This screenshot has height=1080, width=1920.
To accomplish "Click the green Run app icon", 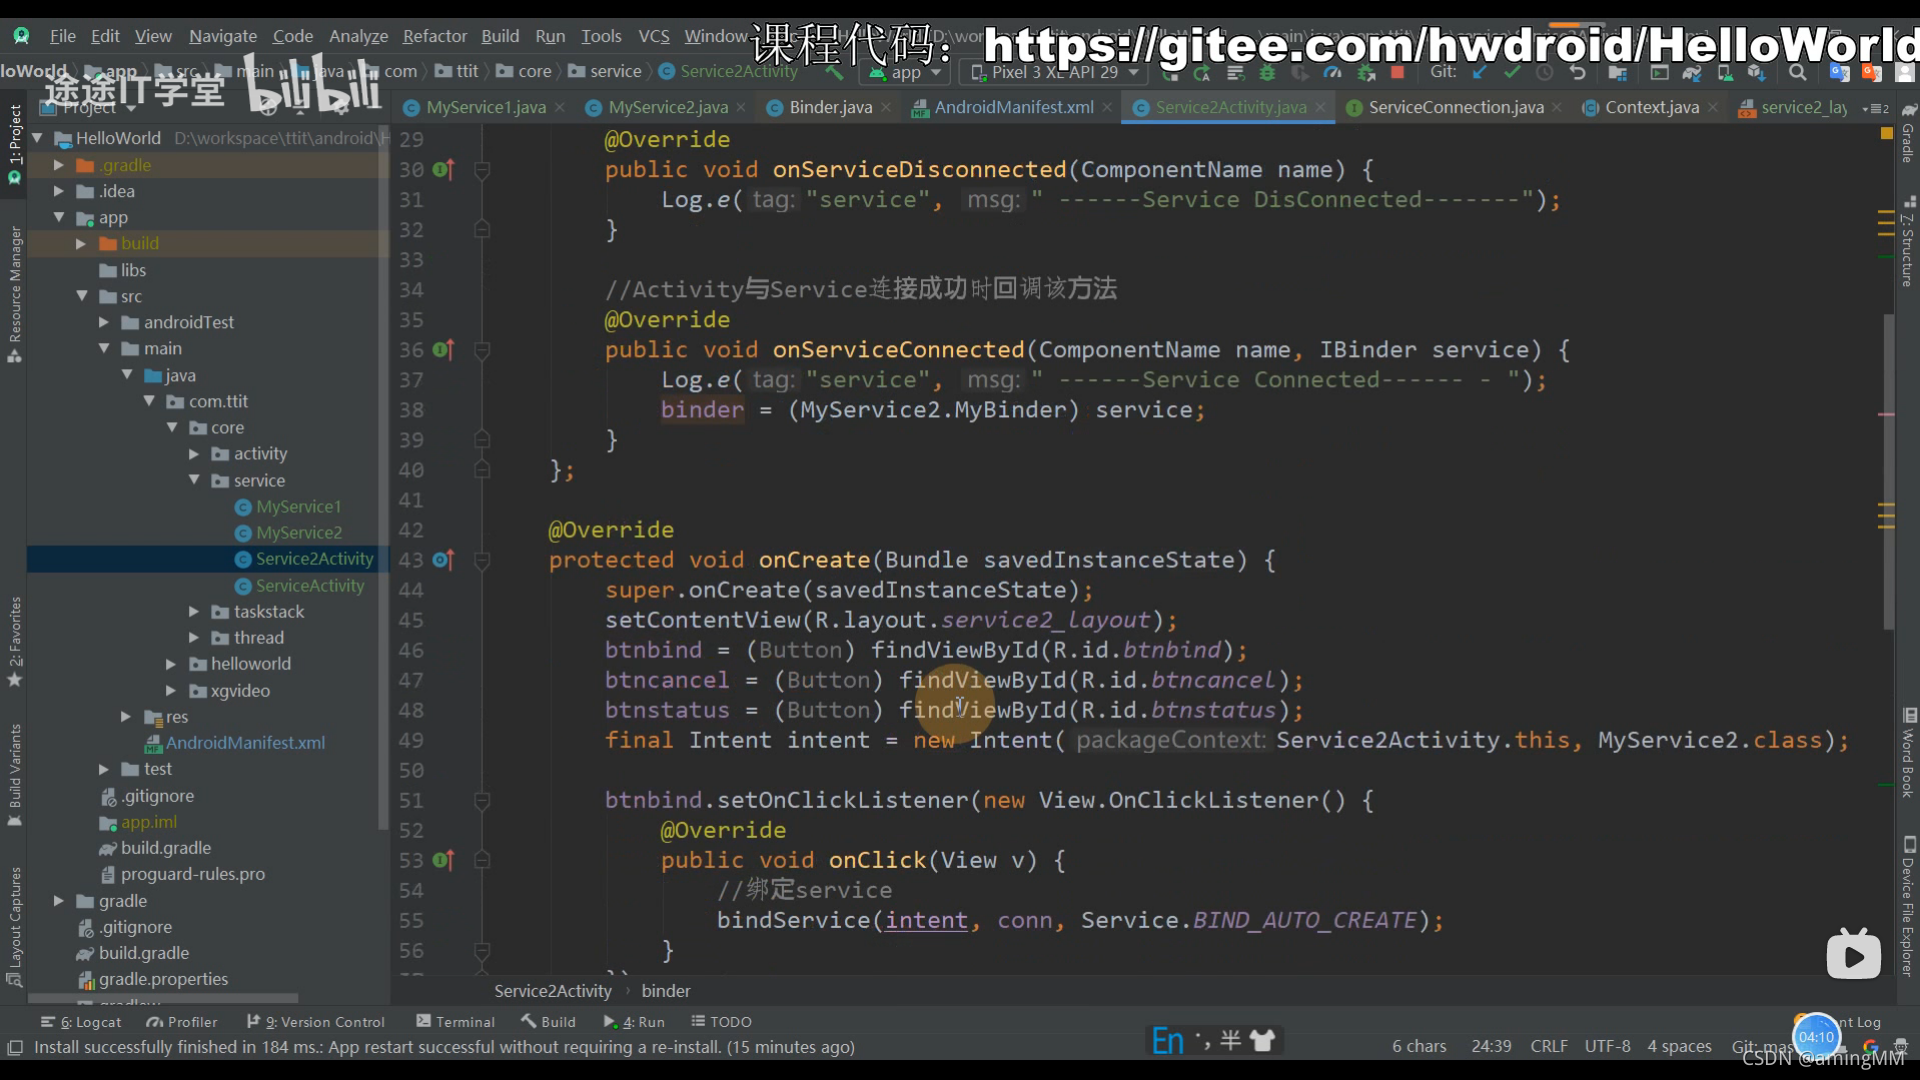I will pos(1169,73).
